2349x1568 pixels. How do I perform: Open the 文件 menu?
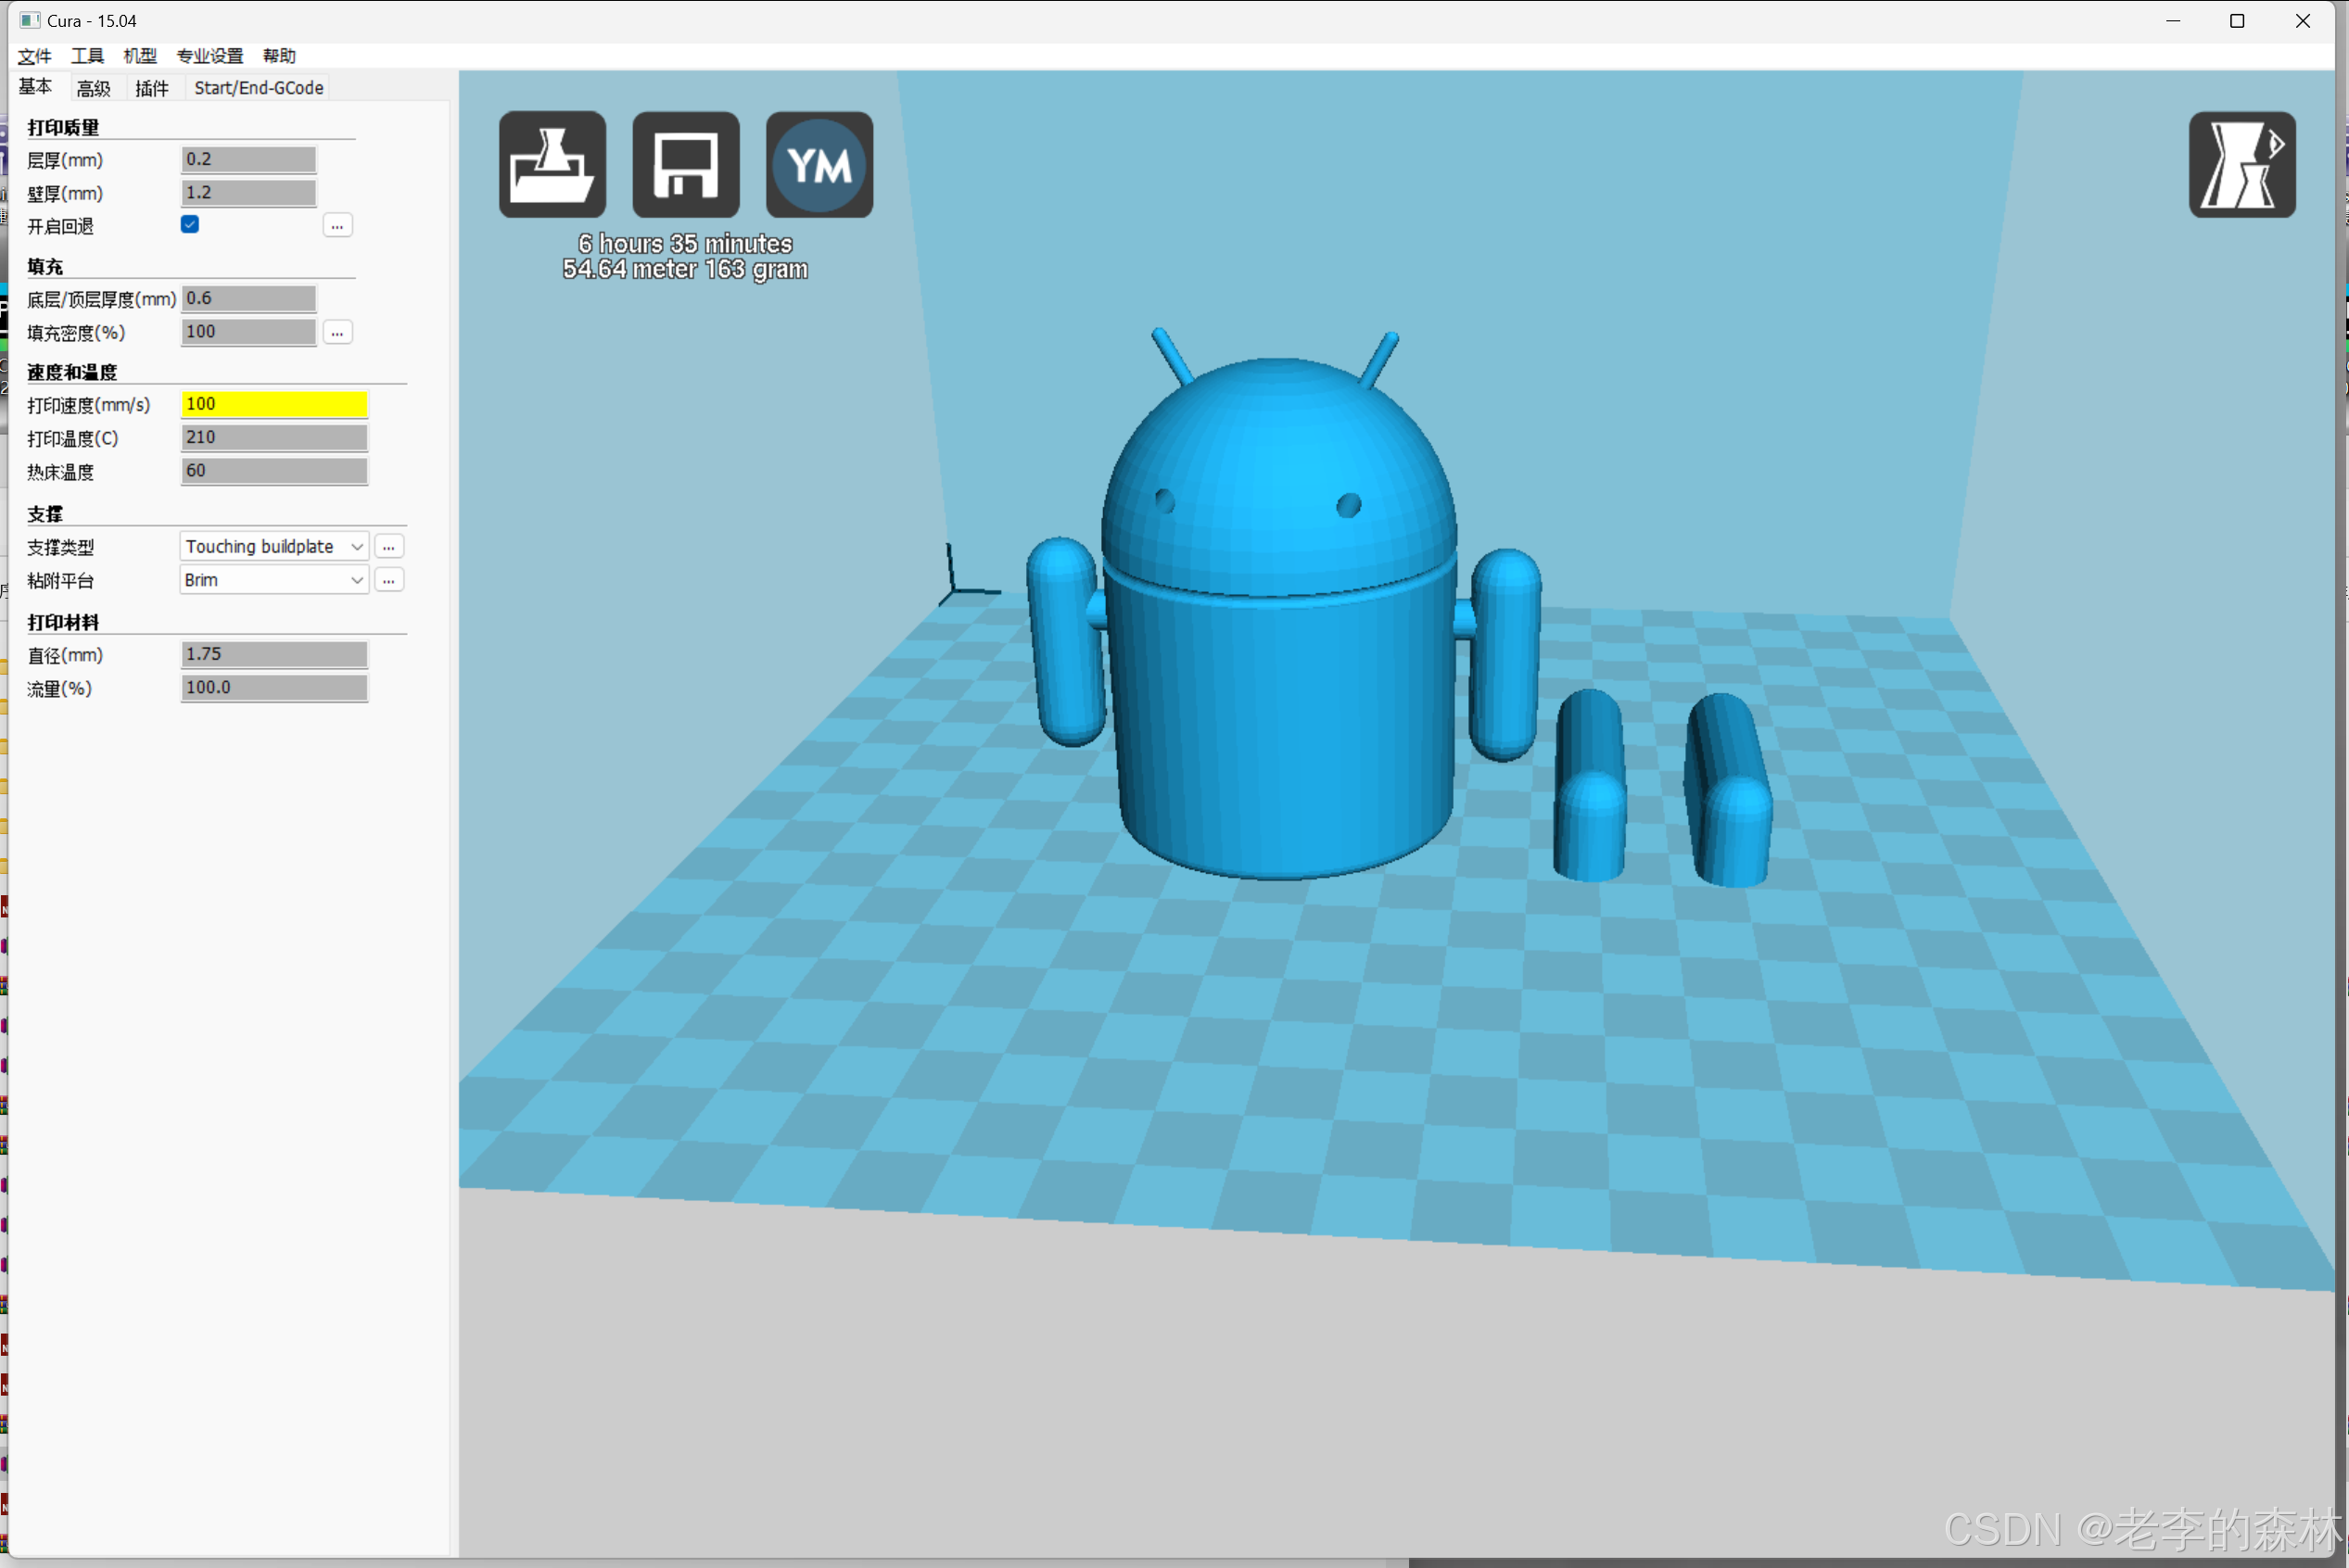click(x=34, y=56)
